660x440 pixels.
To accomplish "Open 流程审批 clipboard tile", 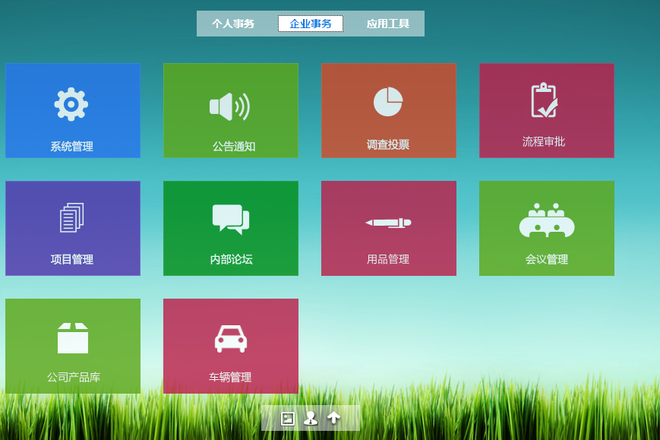I will tap(545, 101).
